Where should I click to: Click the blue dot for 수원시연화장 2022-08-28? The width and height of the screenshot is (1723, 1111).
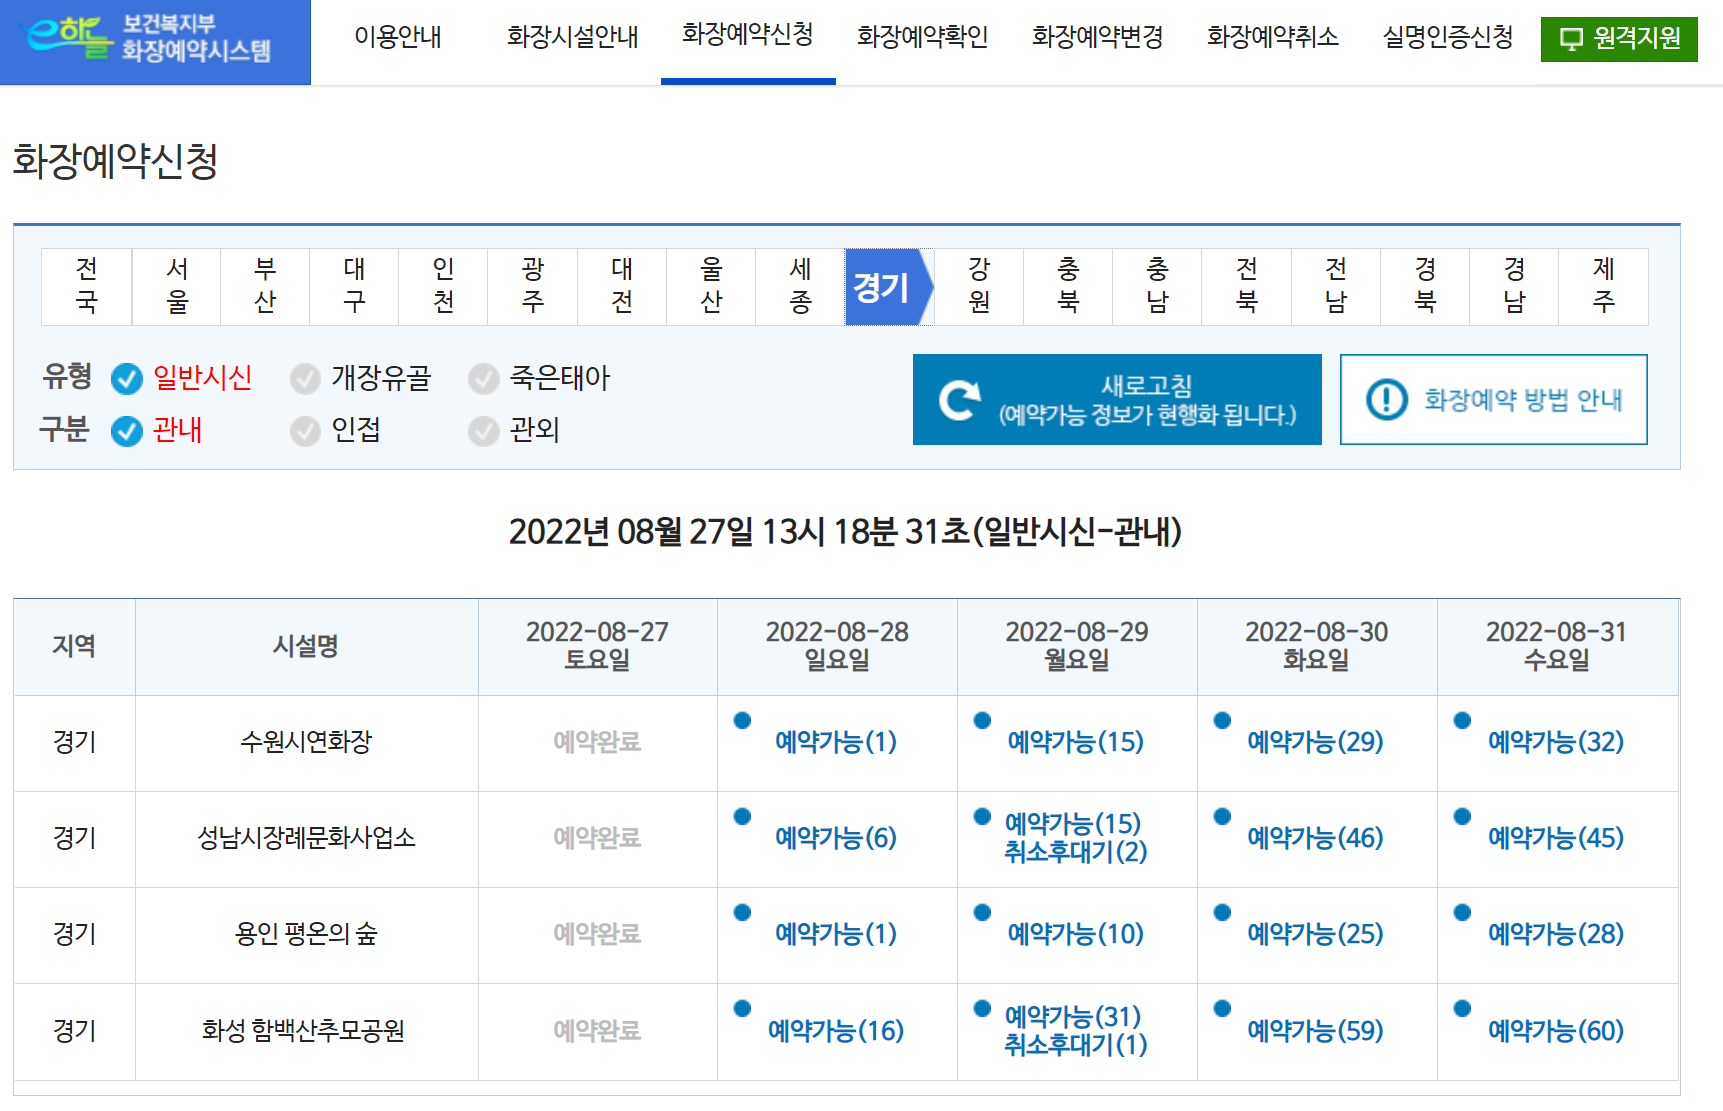tap(742, 720)
